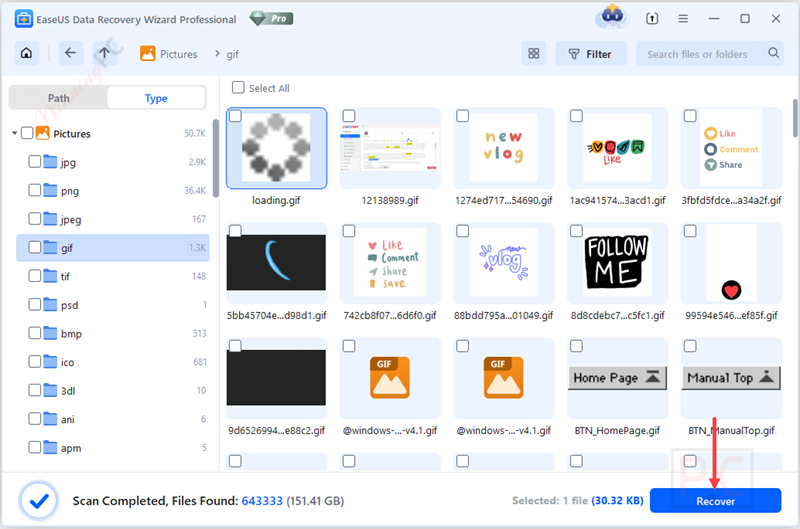Go to the Home screen icon

click(27, 53)
